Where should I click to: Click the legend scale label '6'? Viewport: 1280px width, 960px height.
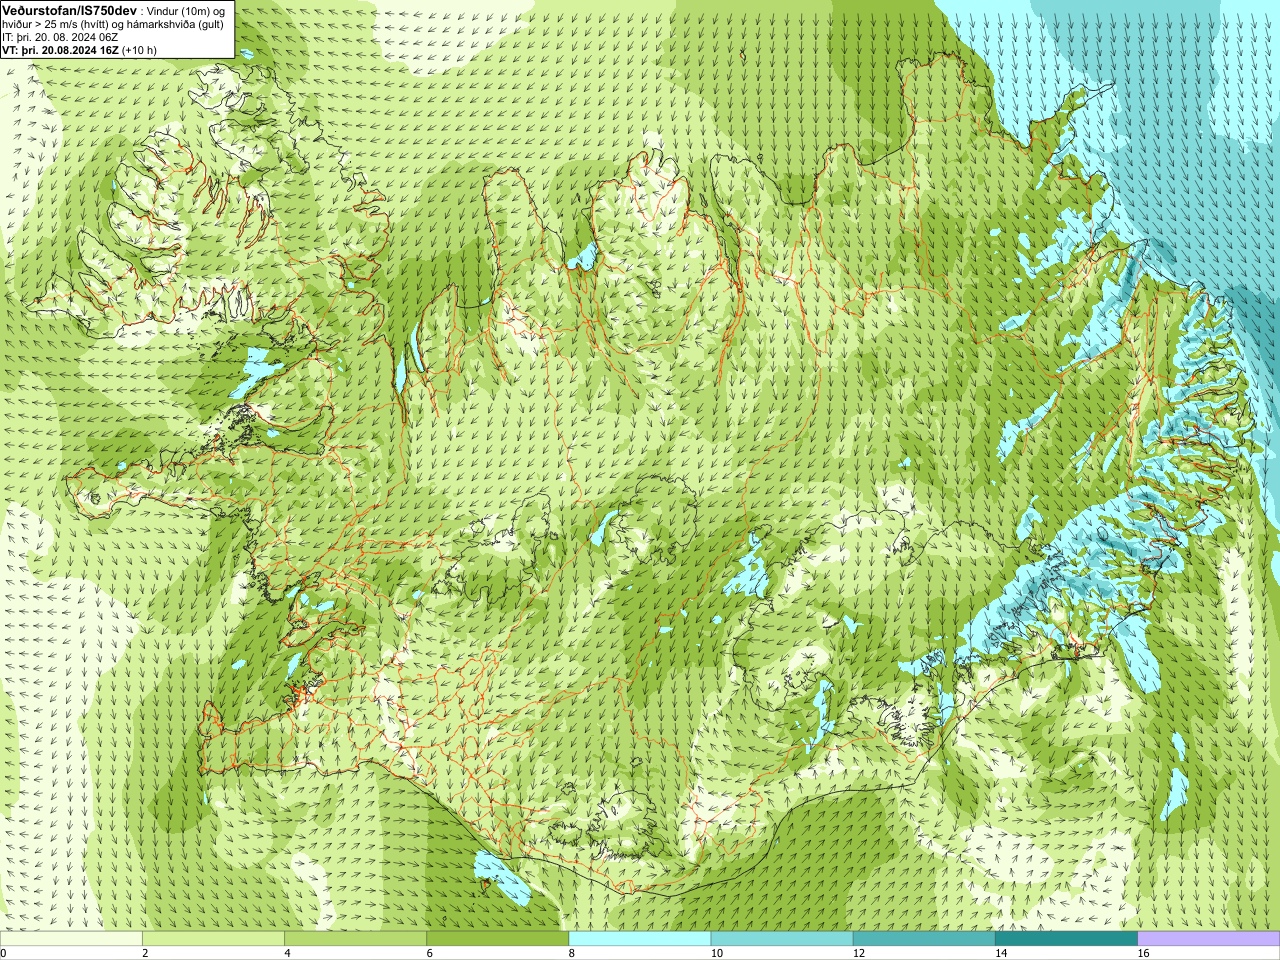pos(429,953)
